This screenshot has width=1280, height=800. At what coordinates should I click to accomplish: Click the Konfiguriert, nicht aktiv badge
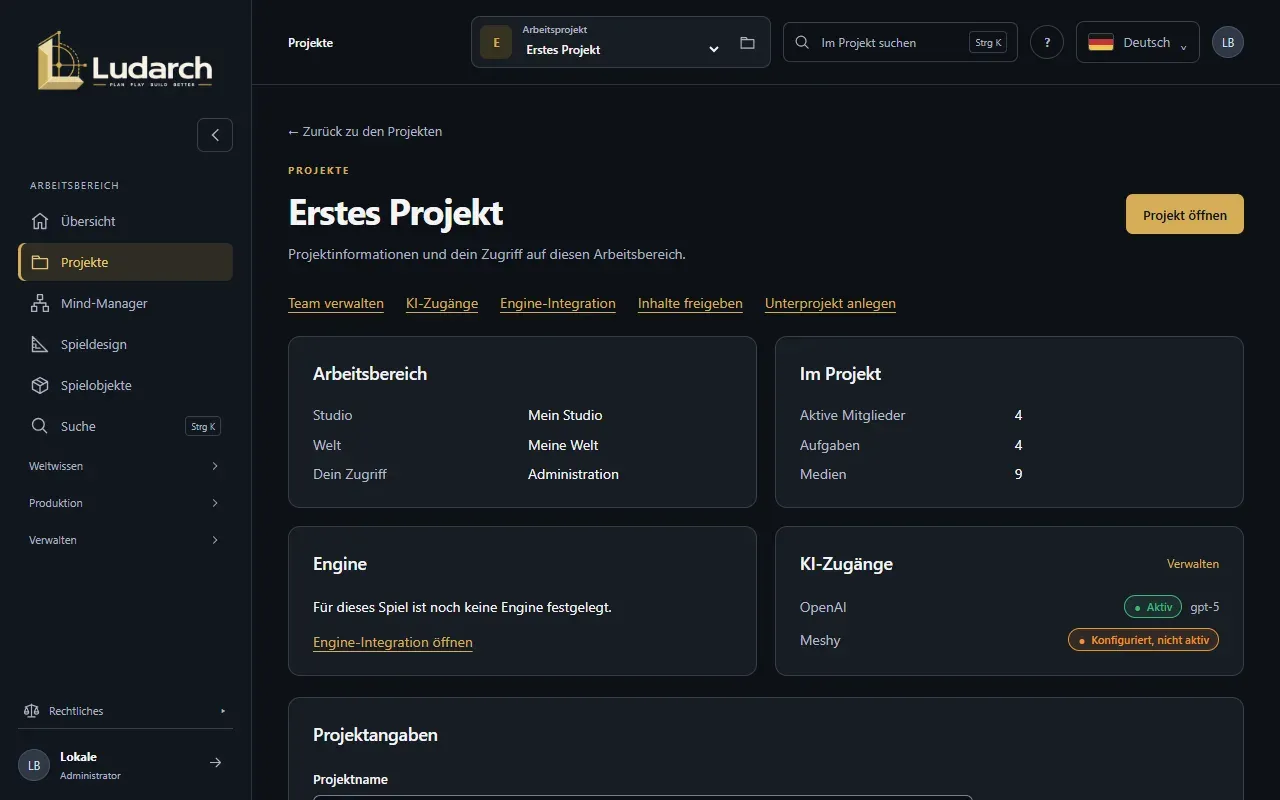point(1143,640)
